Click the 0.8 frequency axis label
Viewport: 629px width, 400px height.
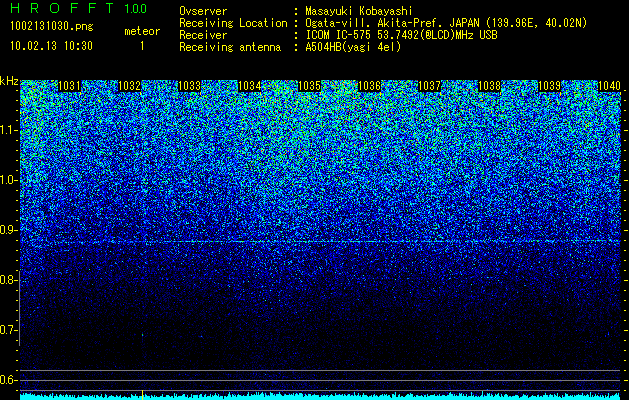pyautogui.click(x=9, y=280)
